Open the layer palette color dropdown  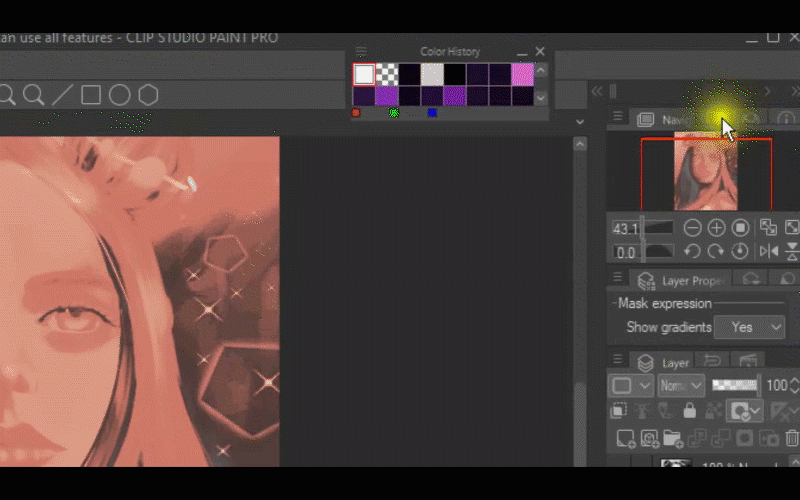click(x=630, y=386)
